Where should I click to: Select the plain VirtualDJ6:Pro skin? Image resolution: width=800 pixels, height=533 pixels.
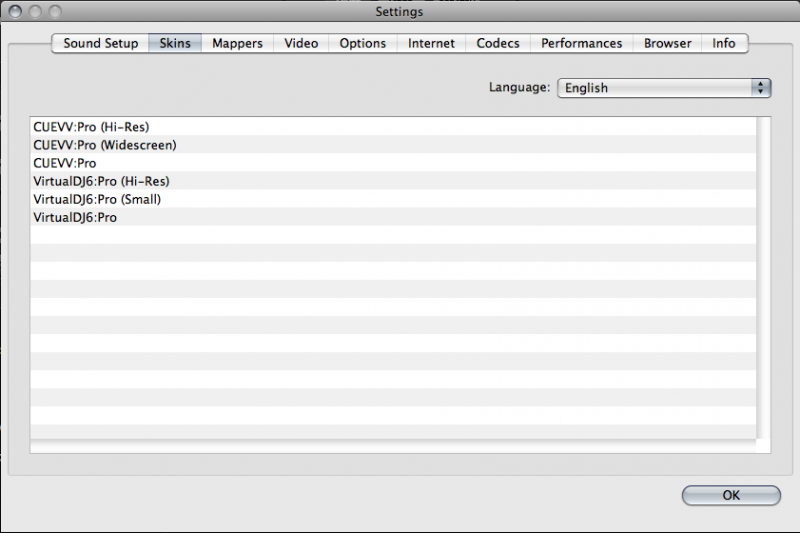75,217
